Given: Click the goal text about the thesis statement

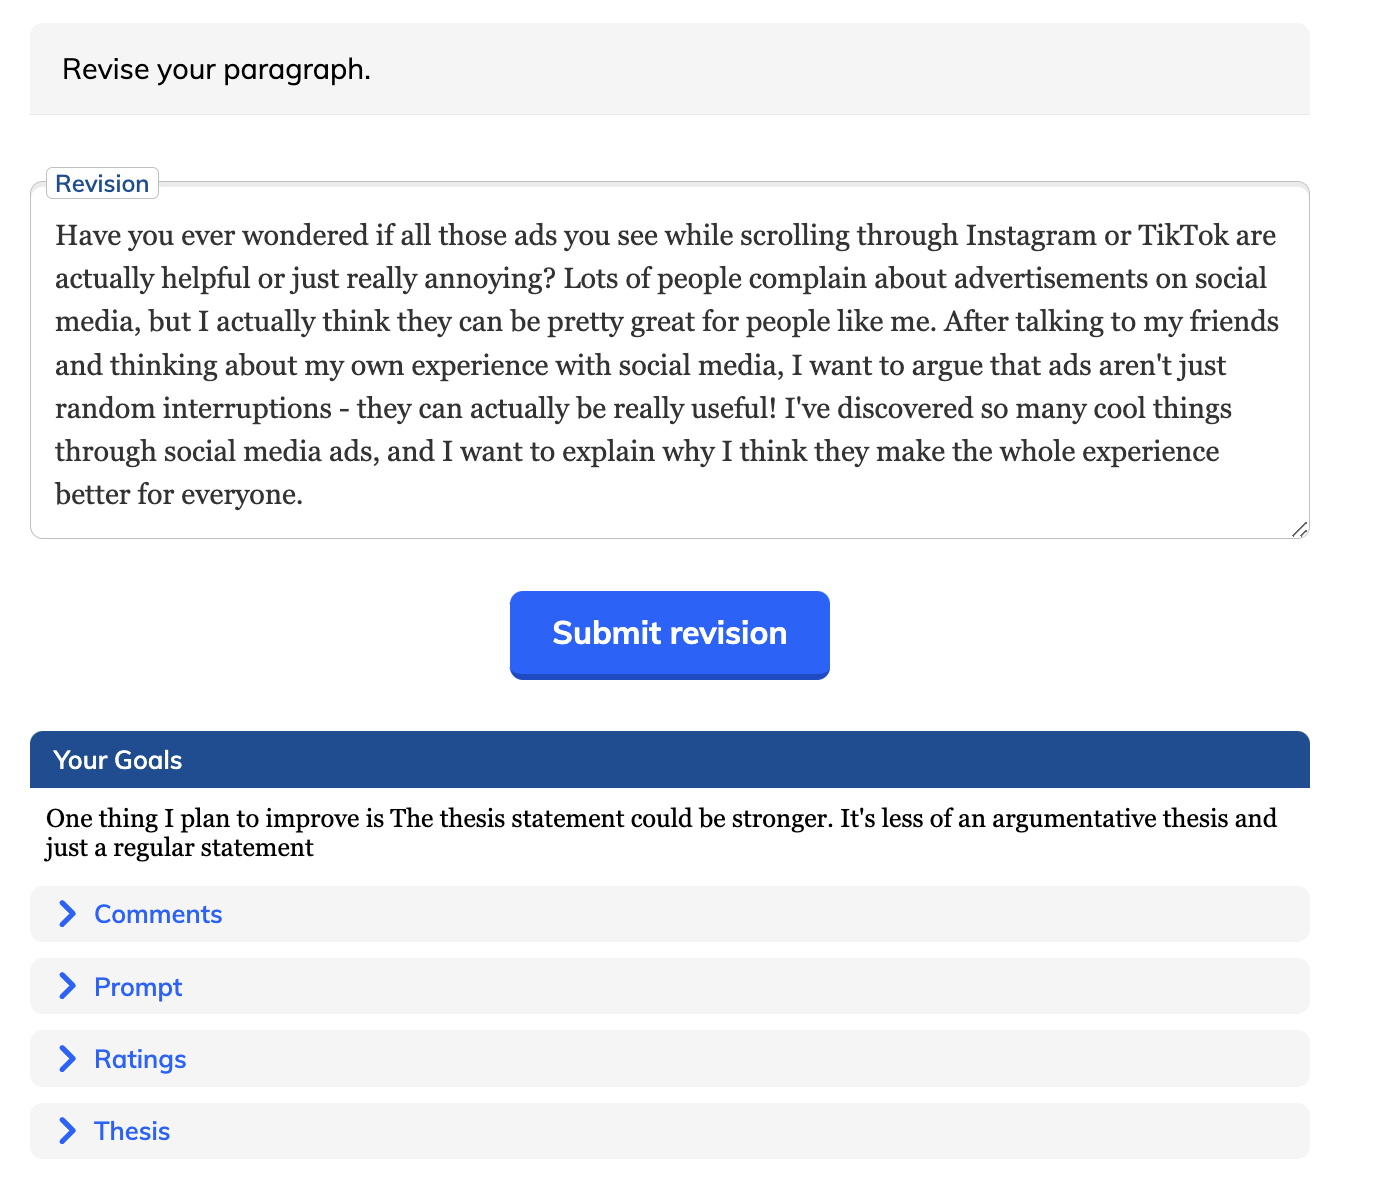Looking at the screenshot, I should [660, 832].
